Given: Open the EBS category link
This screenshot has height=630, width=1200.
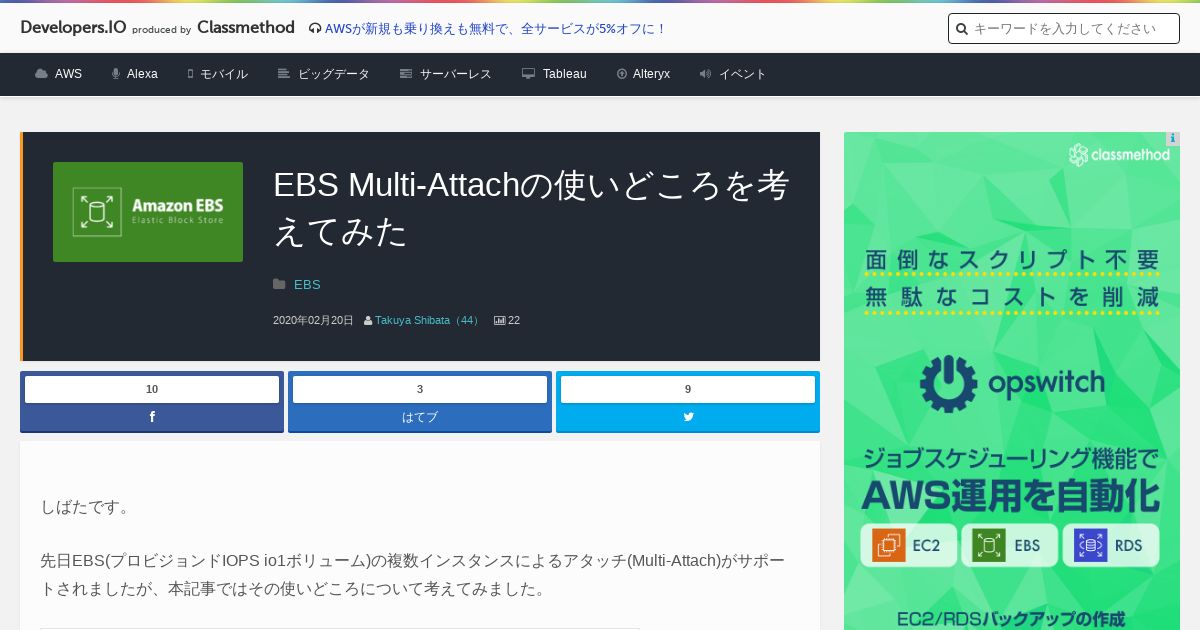Looking at the screenshot, I should click(x=307, y=285).
